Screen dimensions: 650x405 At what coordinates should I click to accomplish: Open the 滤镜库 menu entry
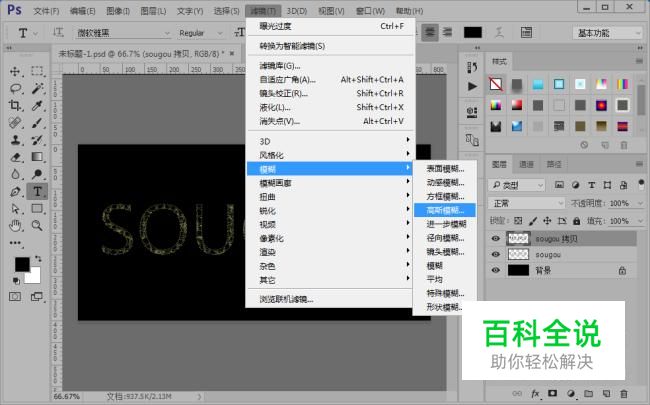[330, 65]
